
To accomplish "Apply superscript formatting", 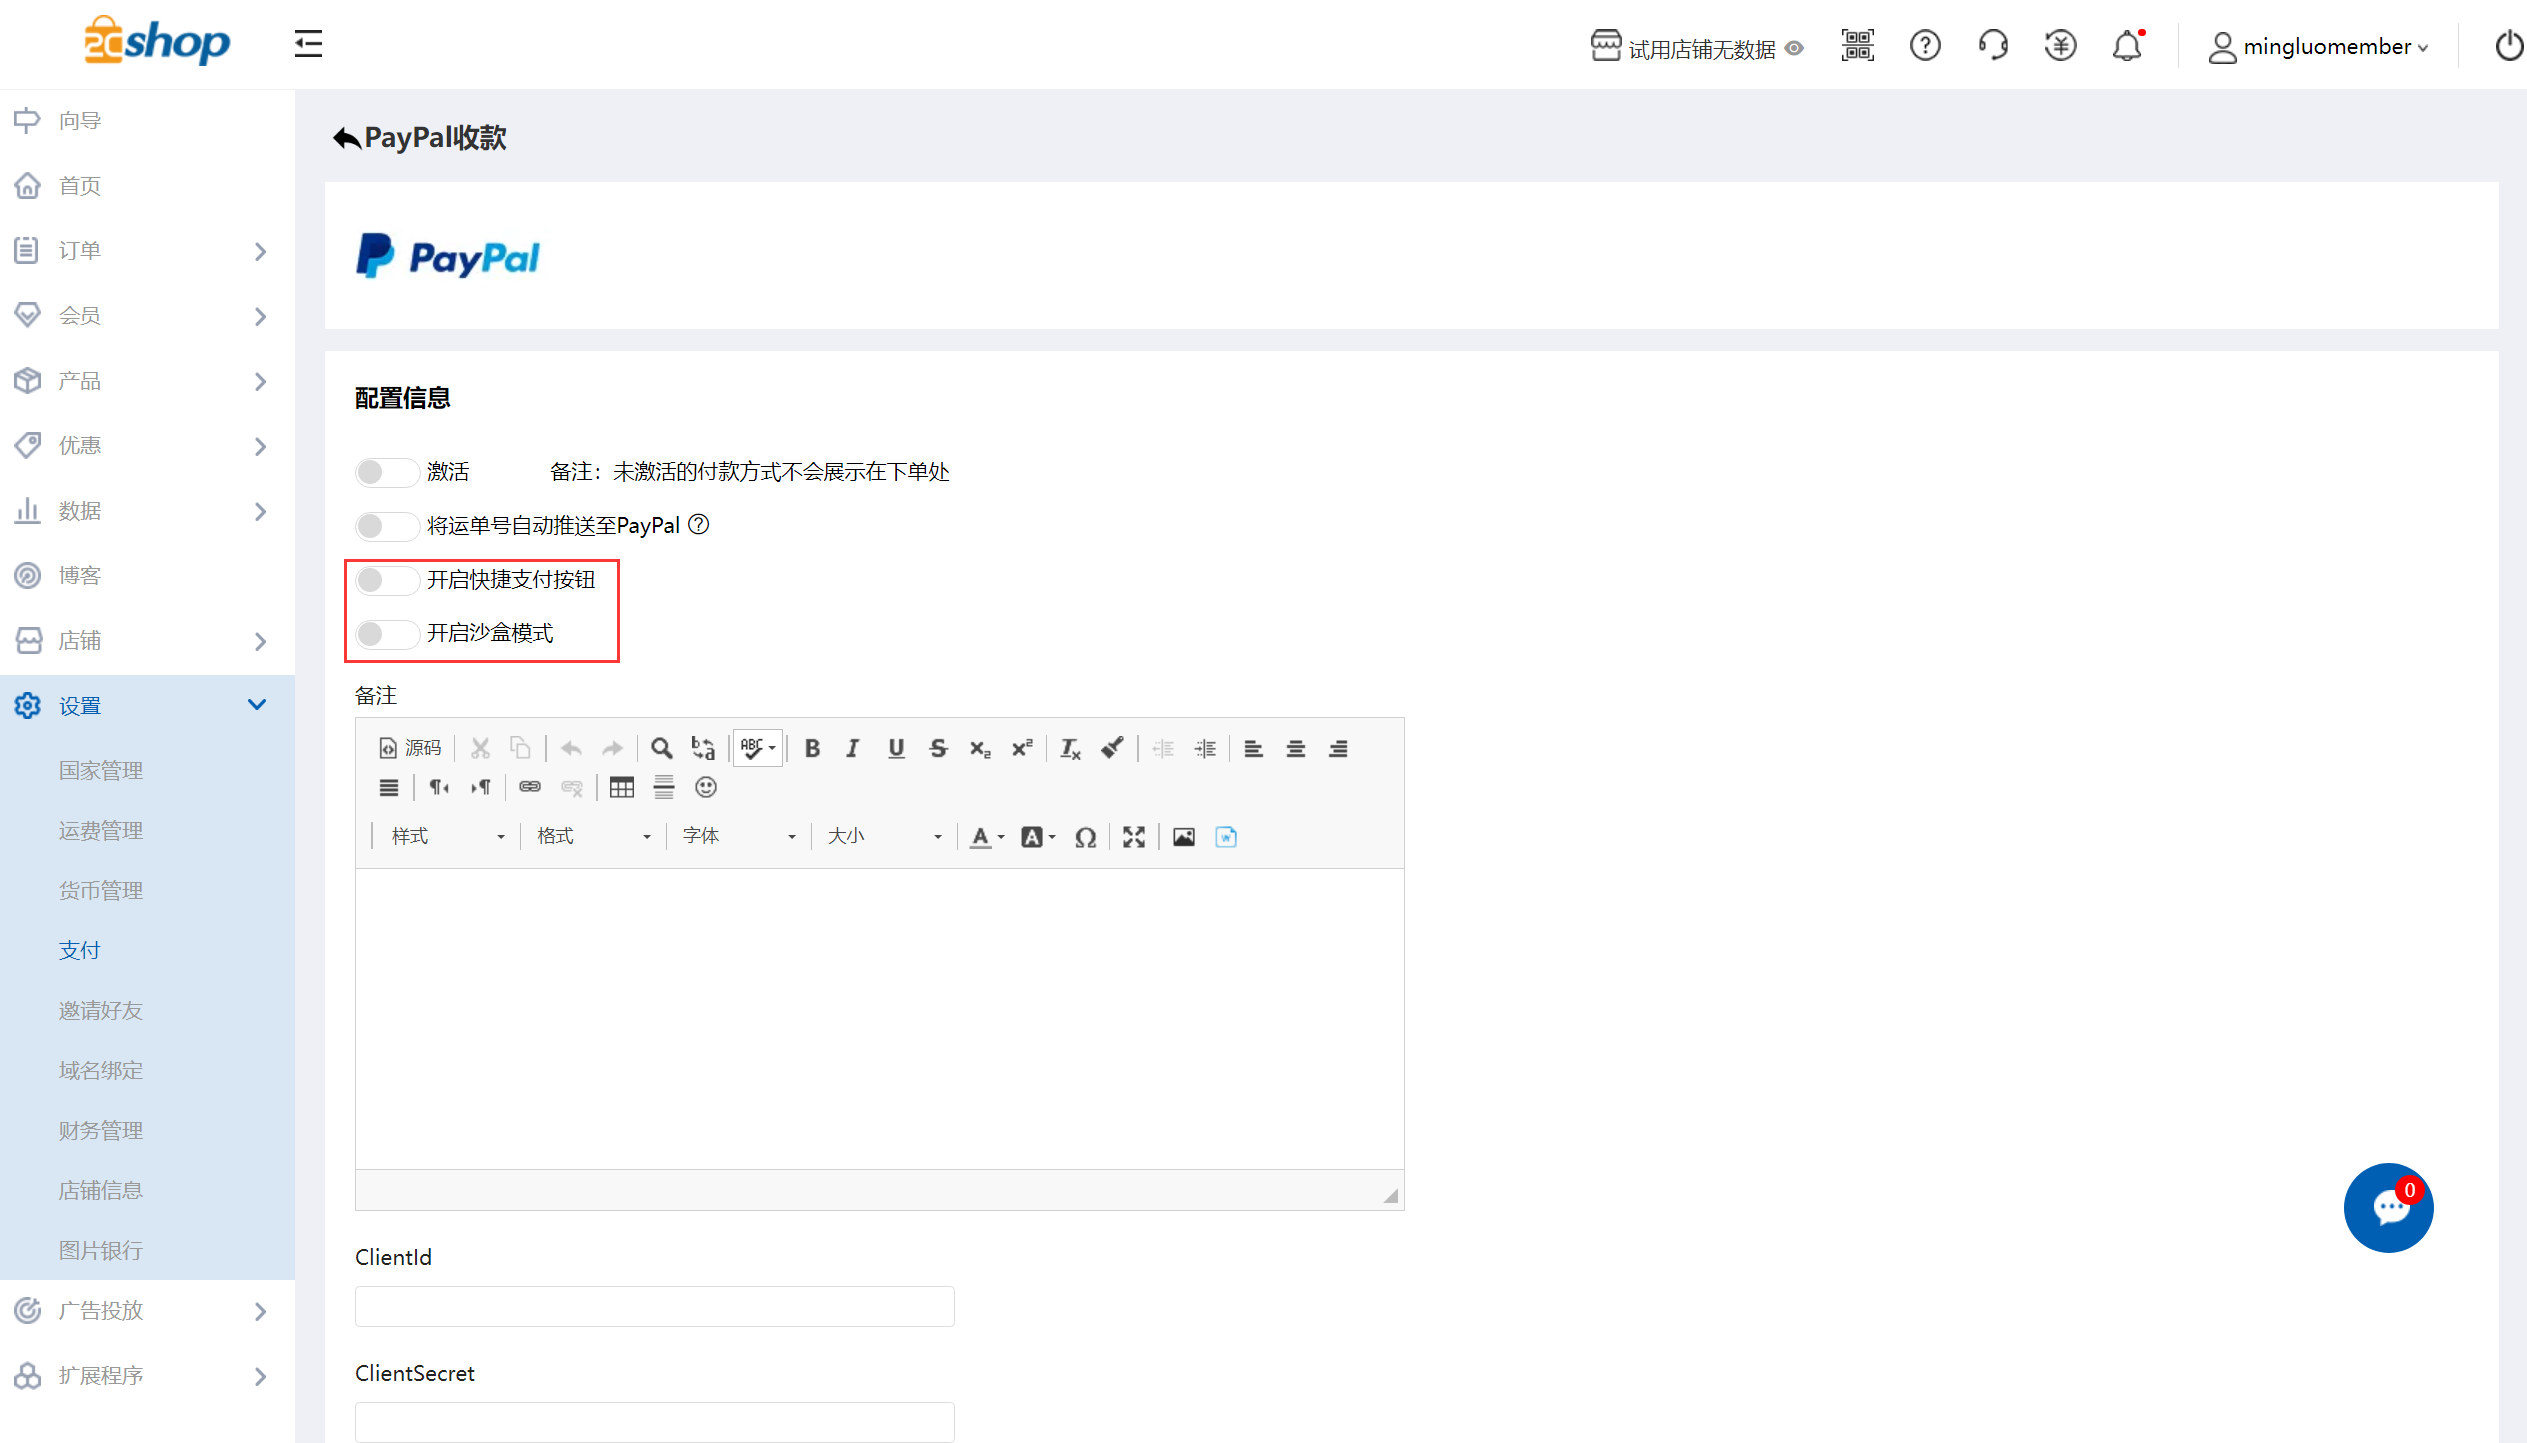I will pos(1022,748).
